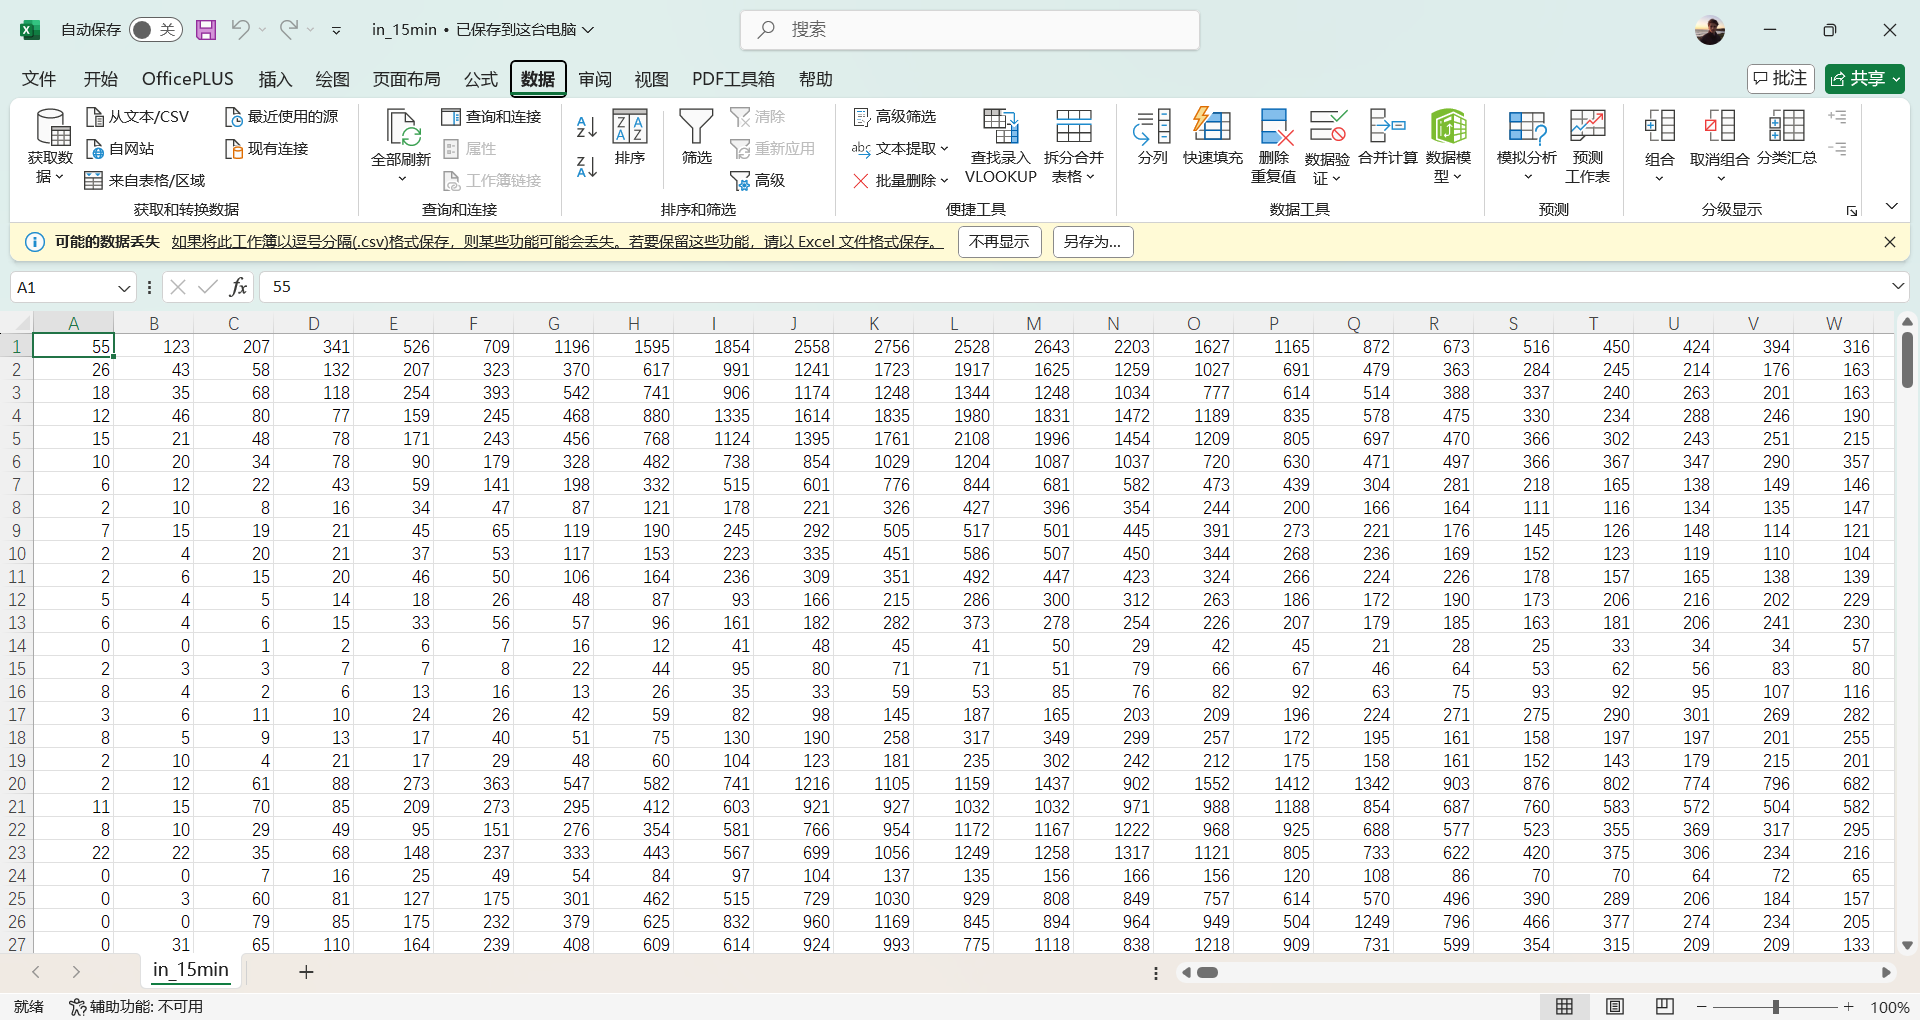Click the Save floppy disk icon

(206, 30)
